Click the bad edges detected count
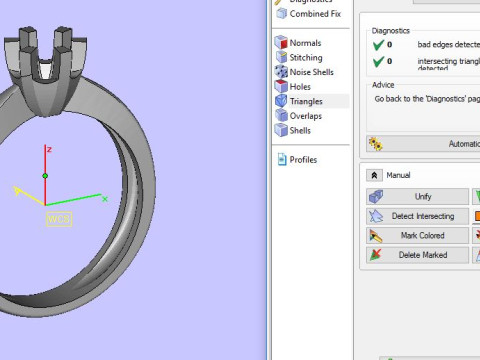This screenshot has width=480, height=360. pyautogui.click(x=389, y=44)
